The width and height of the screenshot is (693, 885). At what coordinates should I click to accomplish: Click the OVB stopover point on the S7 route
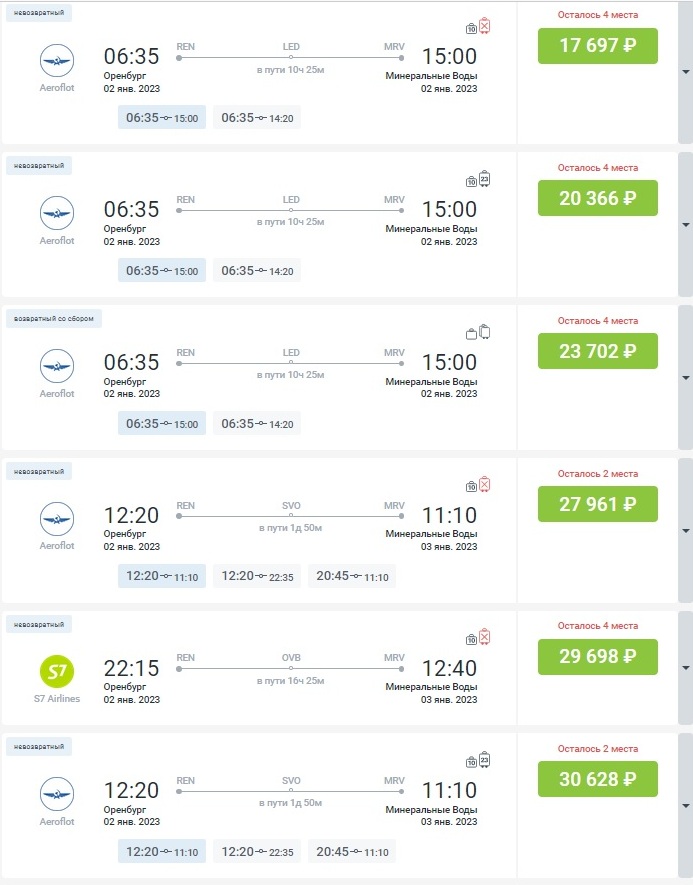[291, 670]
